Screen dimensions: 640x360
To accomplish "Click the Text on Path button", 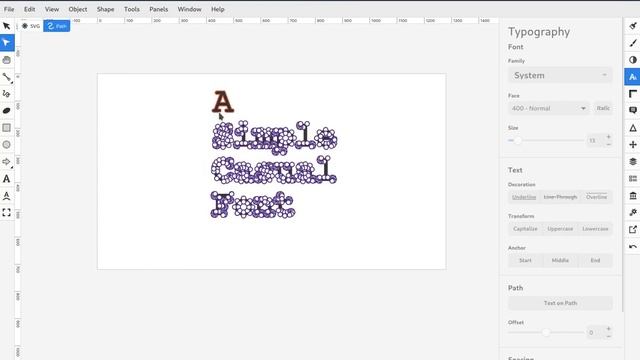I will click(560, 303).
